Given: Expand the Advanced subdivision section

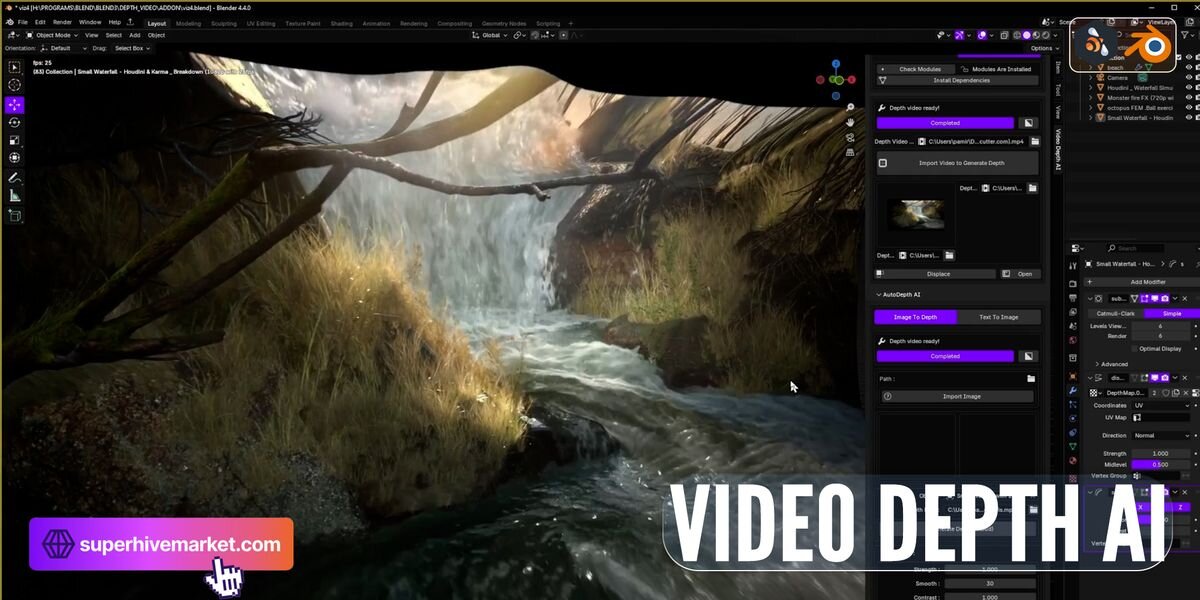Looking at the screenshot, I should click(1112, 364).
